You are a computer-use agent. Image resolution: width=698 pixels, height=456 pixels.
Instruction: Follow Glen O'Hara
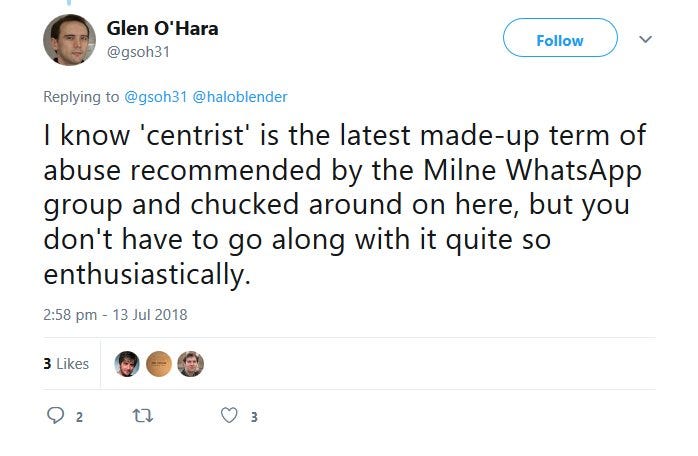click(x=560, y=40)
